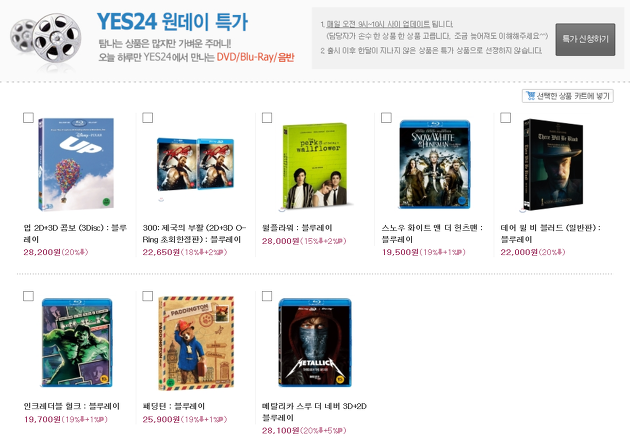630x444 pixels.
Task: Click the shopping cart icon
Action: click(x=530, y=96)
